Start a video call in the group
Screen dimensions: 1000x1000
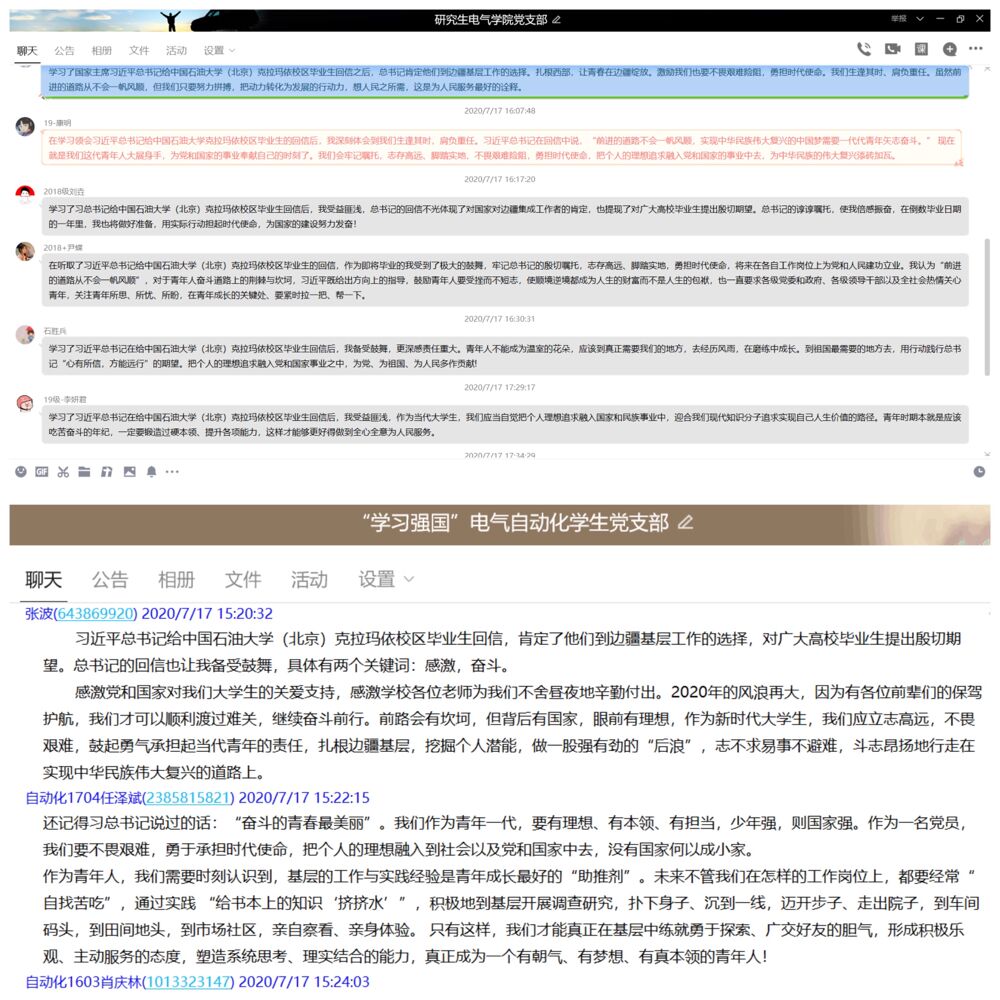[x=892, y=49]
